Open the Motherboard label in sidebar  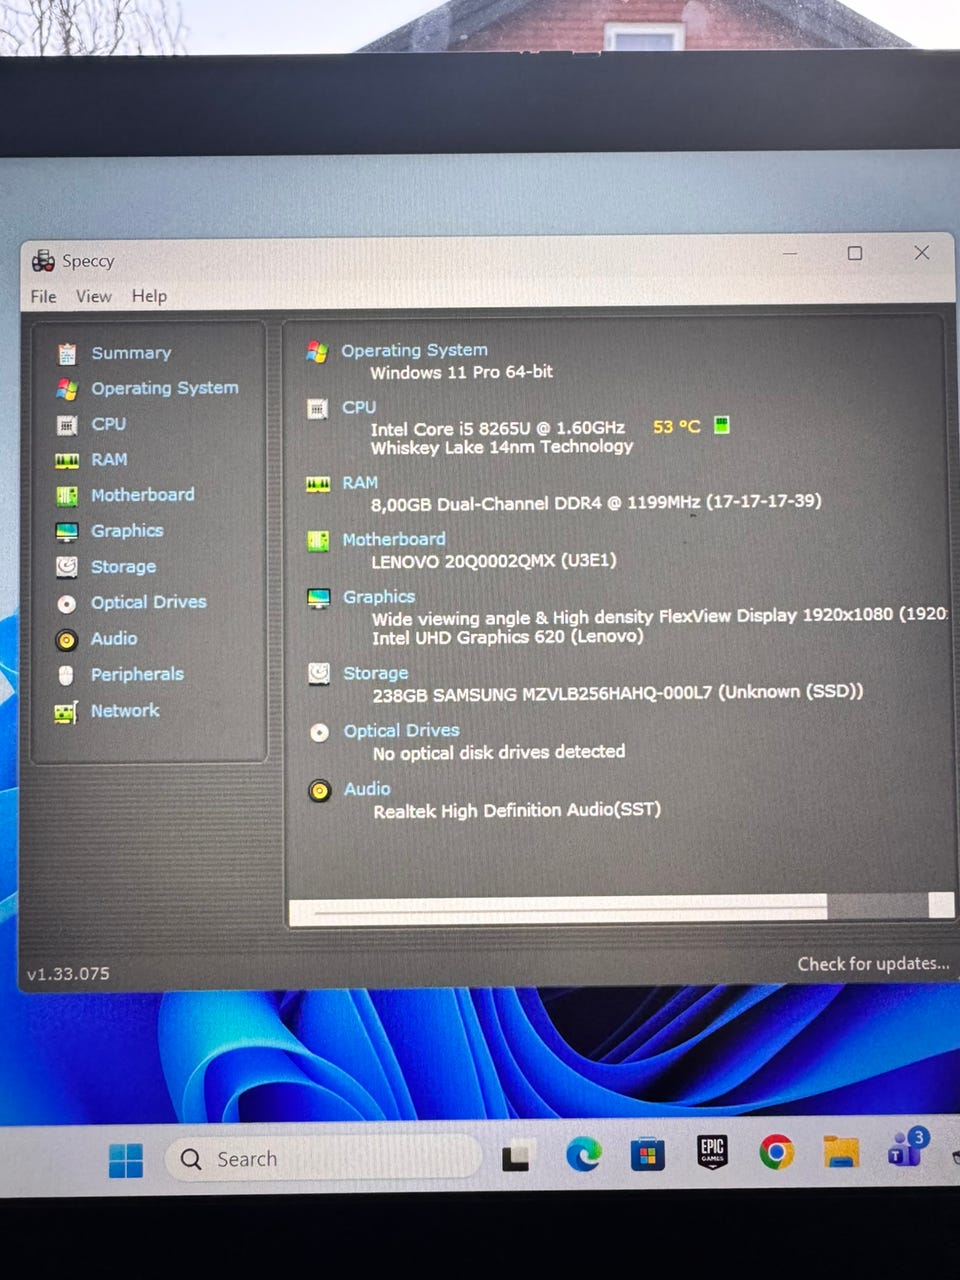tap(143, 495)
